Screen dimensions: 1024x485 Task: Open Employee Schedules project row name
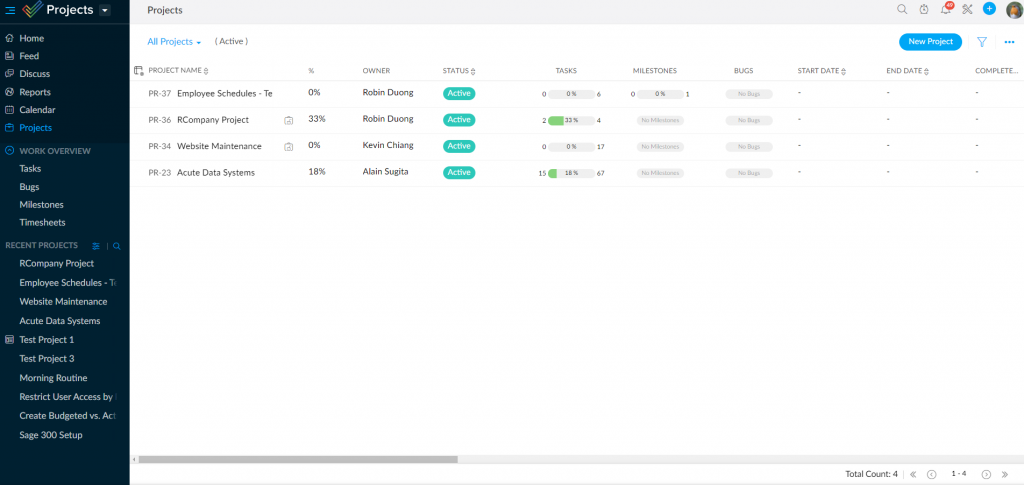(x=225, y=93)
